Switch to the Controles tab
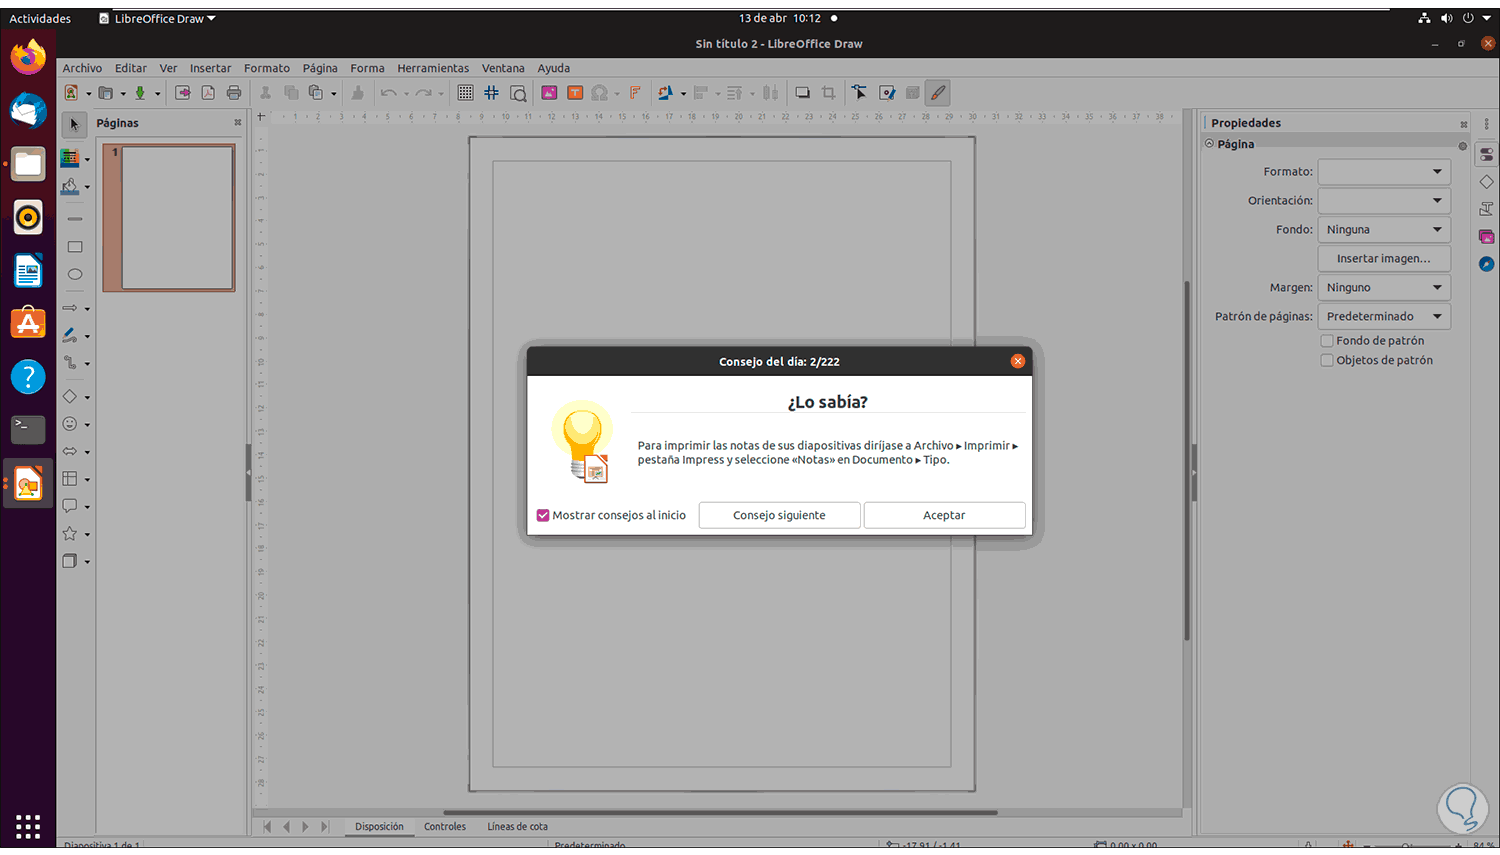 [x=445, y=826]
